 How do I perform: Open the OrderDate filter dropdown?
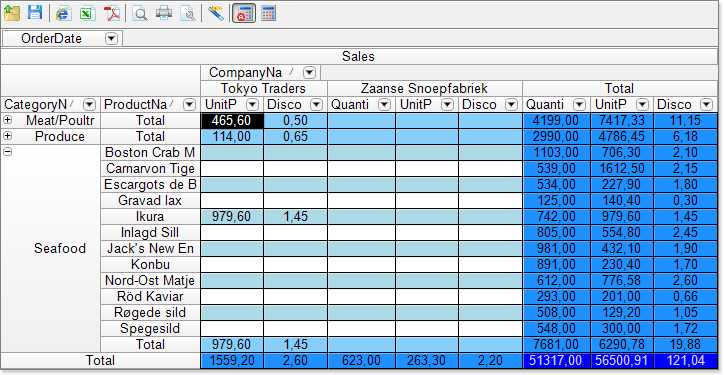(111, 39)
